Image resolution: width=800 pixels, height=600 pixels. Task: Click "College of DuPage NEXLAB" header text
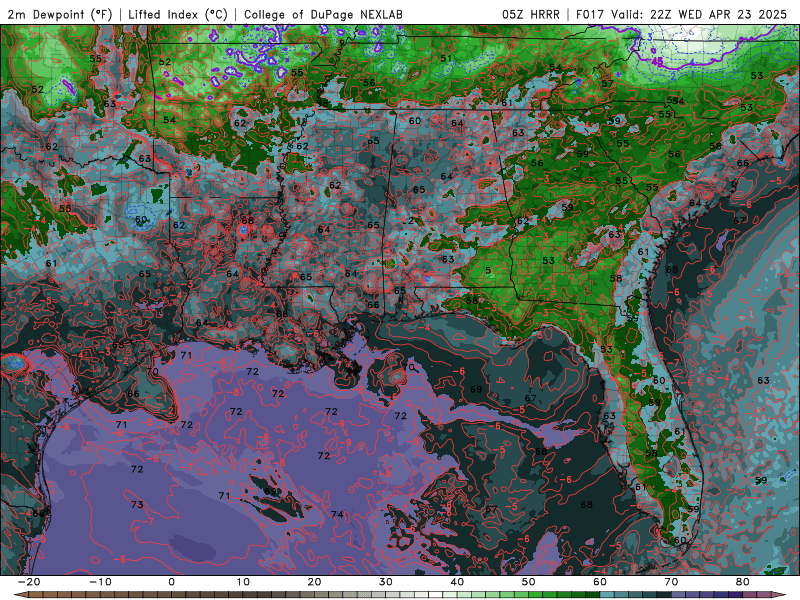(x=323, y=14)
